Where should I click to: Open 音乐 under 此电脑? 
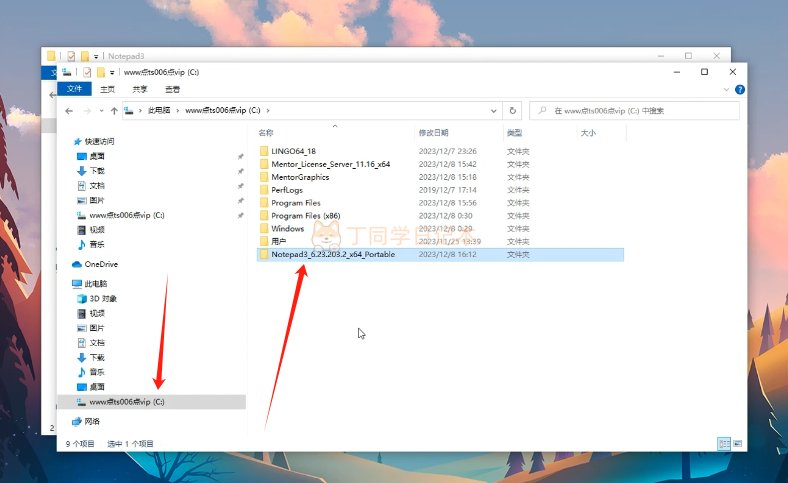pos(97,372)
